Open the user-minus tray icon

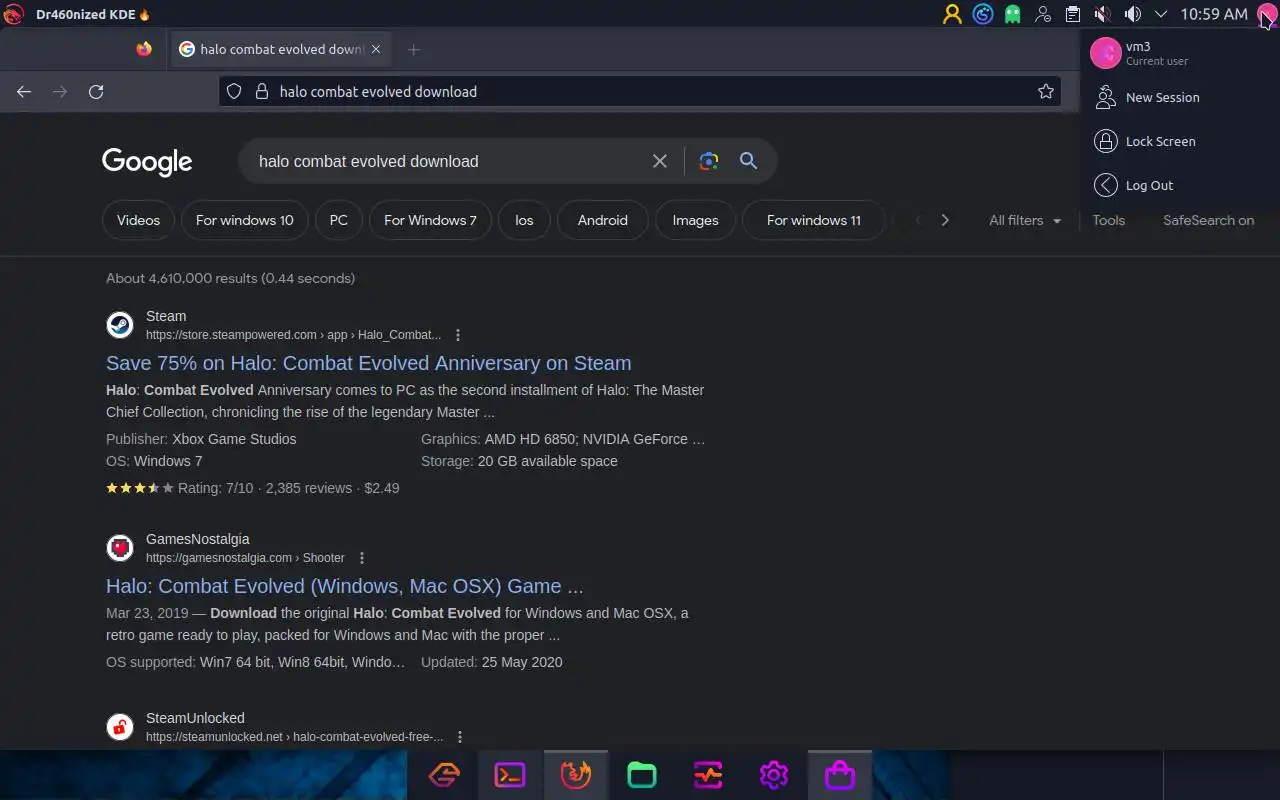pos(1043,14)
